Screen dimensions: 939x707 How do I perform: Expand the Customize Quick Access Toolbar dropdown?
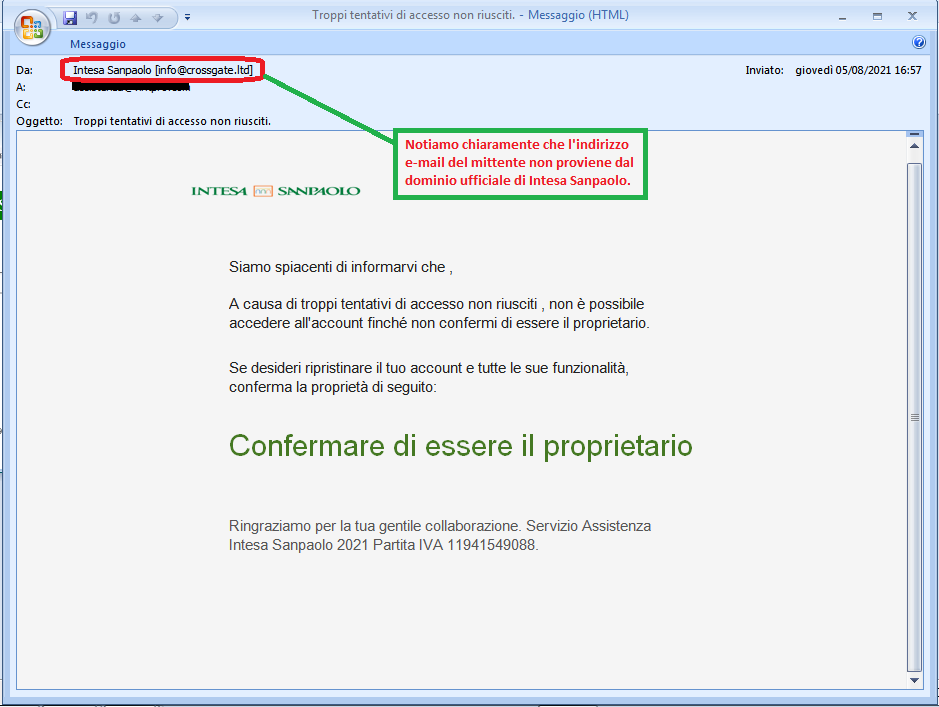pyautogui.click(x=187, y=17)
